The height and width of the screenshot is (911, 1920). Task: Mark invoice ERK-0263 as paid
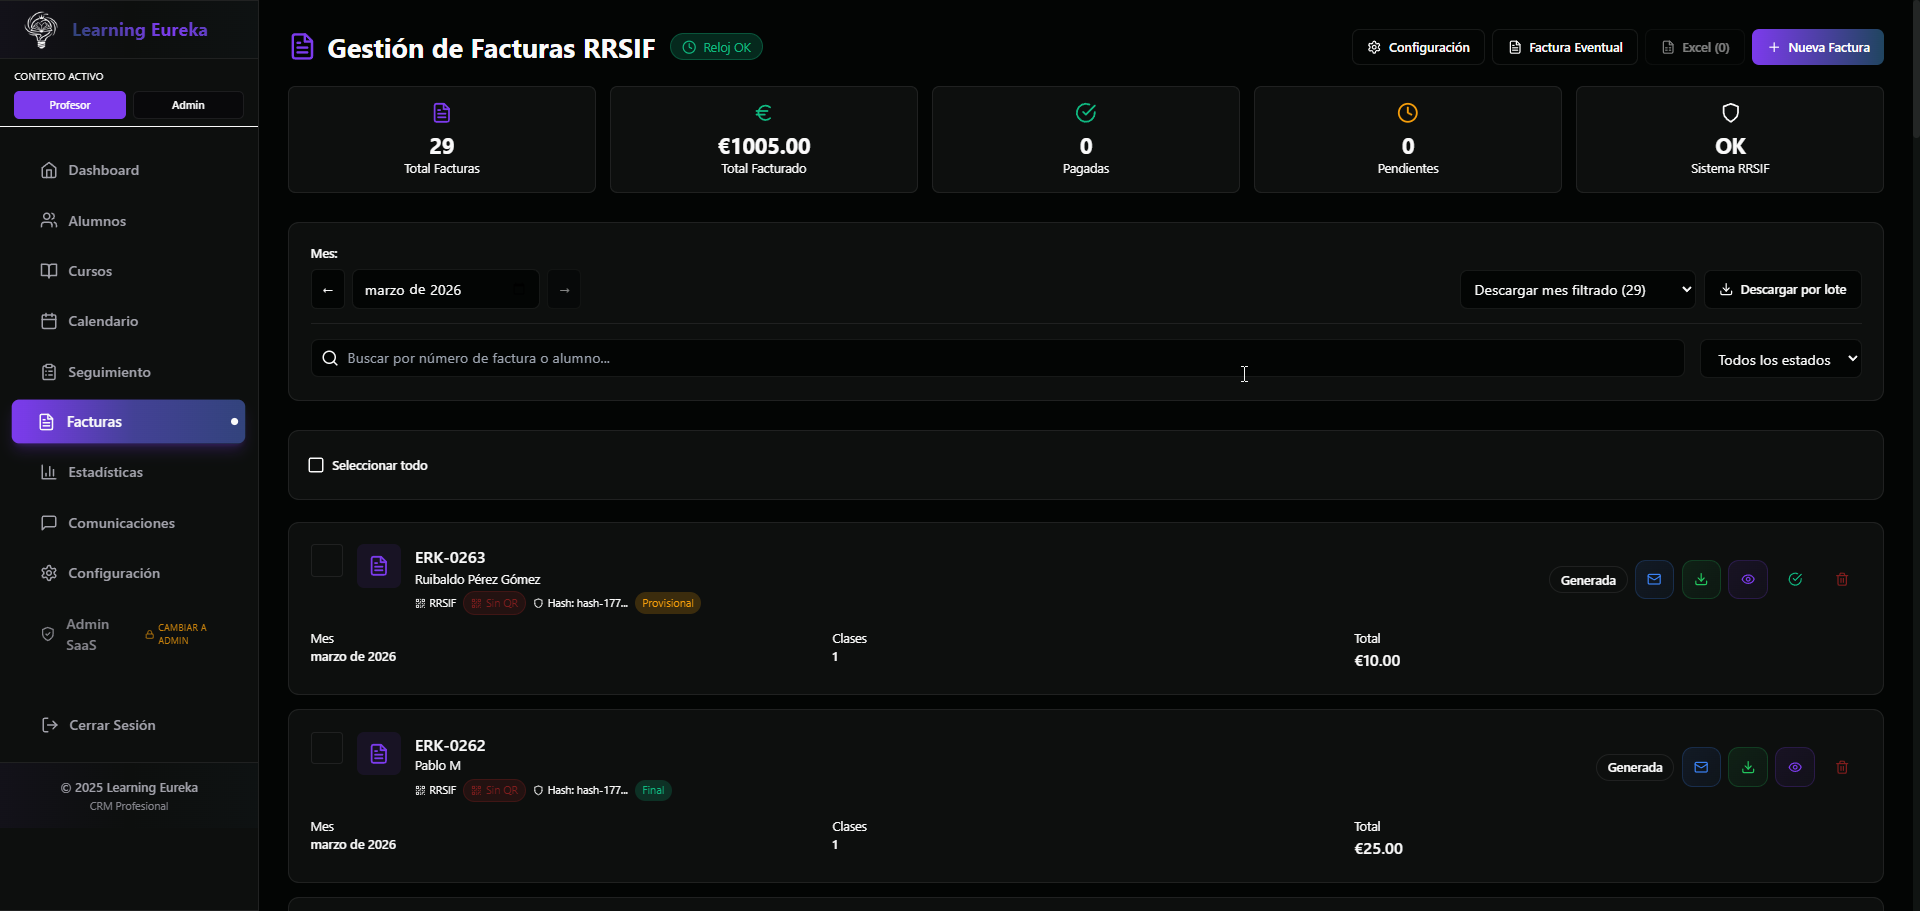tap(1795, 580)
